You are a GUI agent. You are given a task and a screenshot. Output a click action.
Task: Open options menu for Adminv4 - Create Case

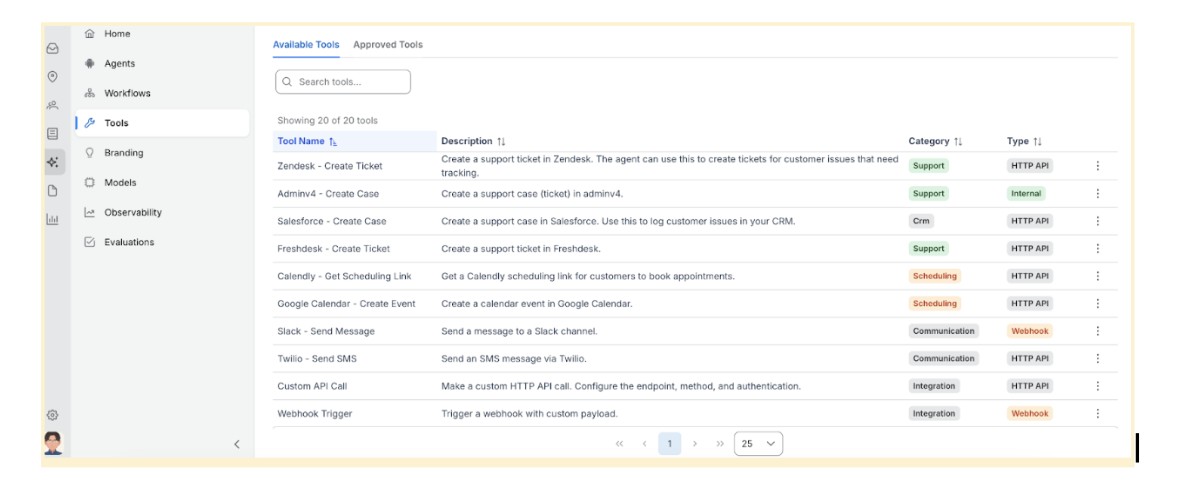[1098, 194]
